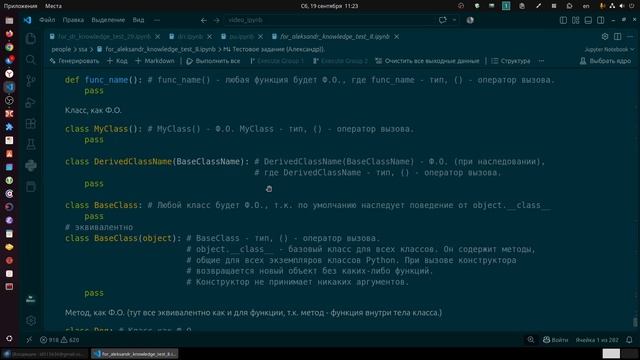Image resolution: width=640 pixels, height=360 pixels.
Task: Open the Testing flask view
Action: [31, 144]
